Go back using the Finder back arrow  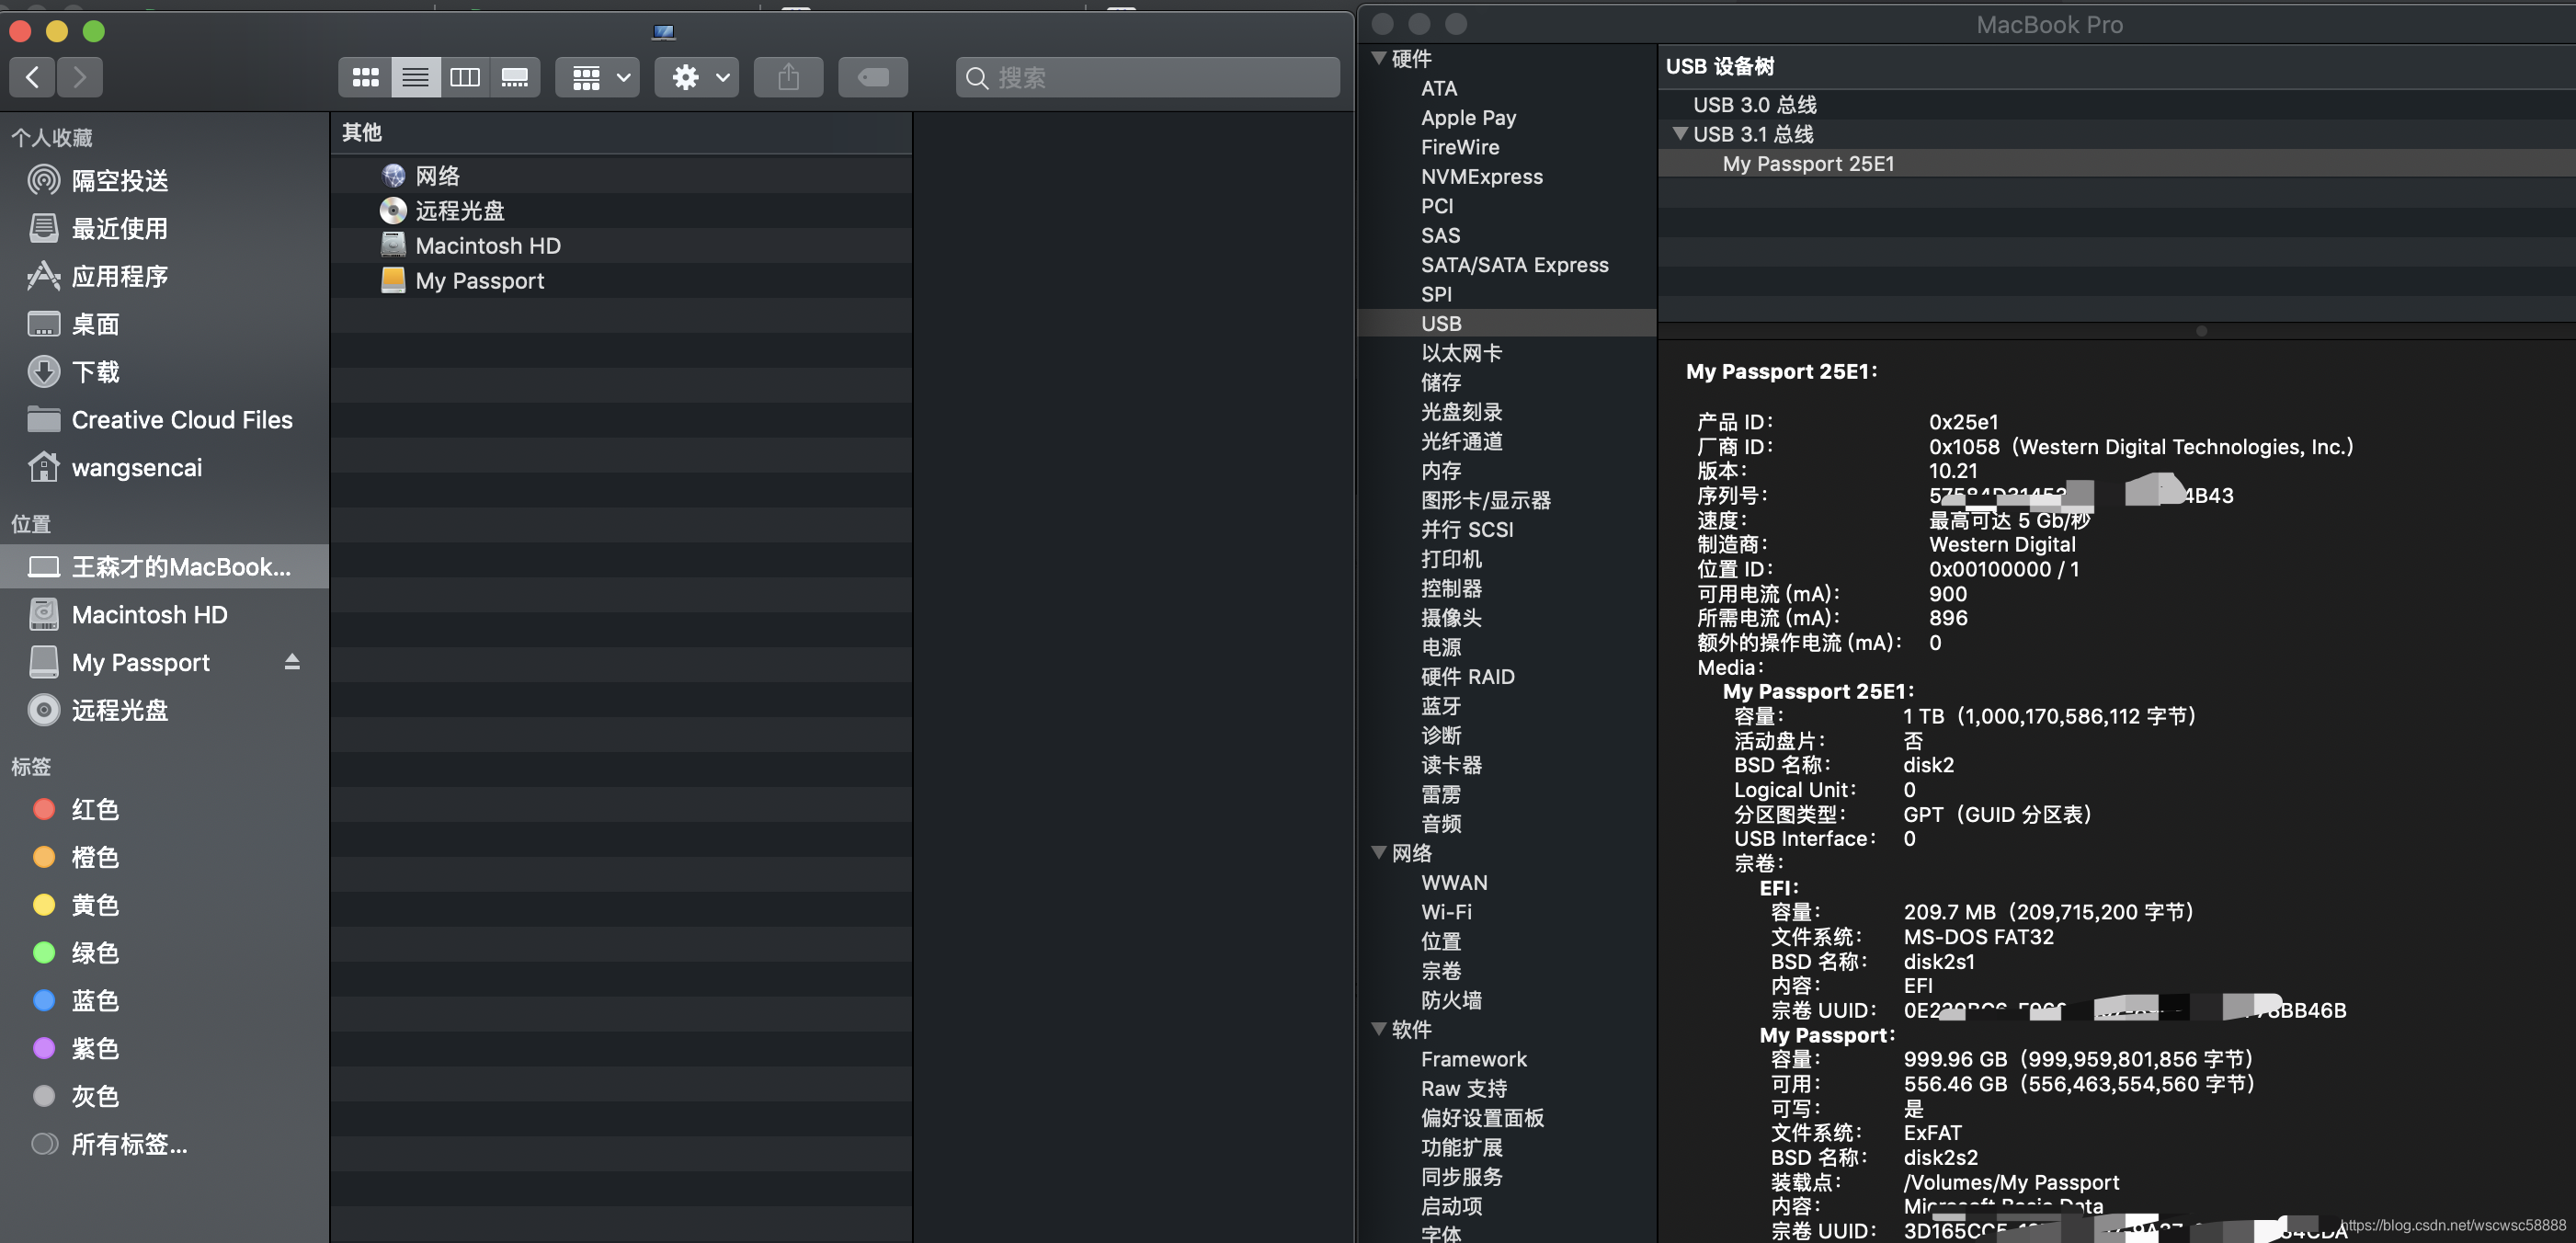click(x=33, y=77)
